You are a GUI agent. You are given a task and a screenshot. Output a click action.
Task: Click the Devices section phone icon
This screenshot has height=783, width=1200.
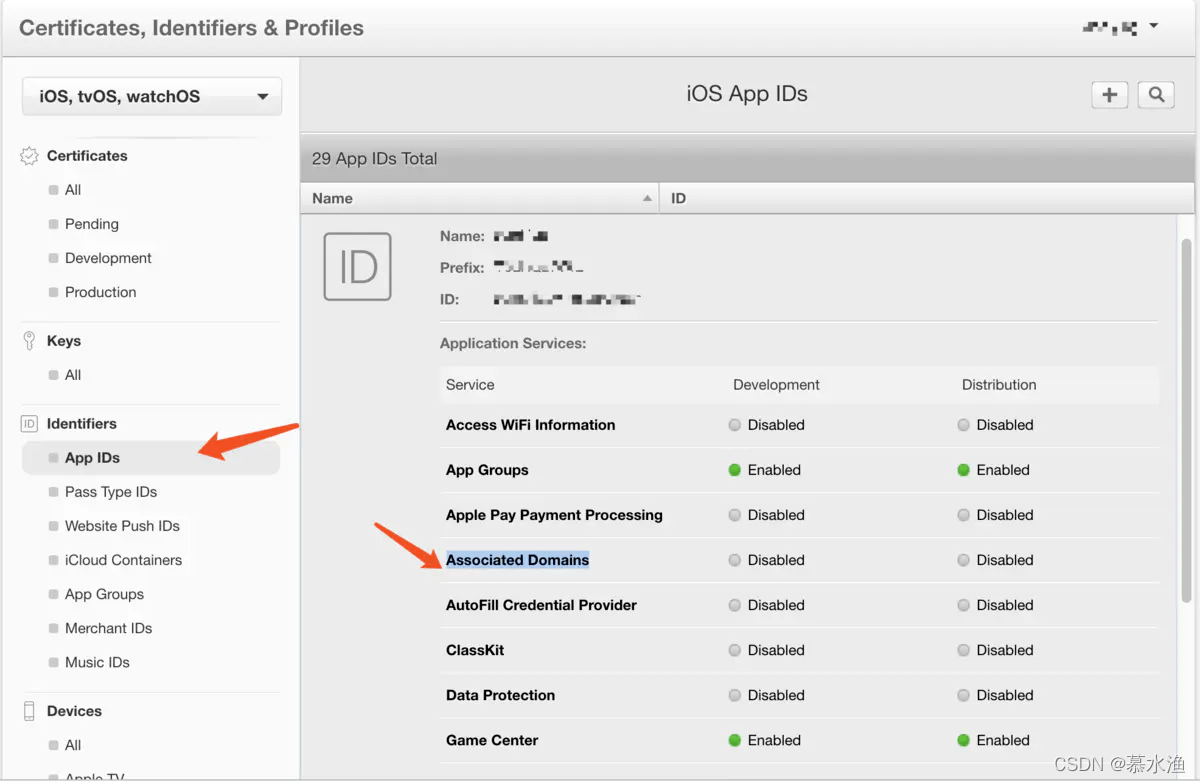tap(29, 711)
